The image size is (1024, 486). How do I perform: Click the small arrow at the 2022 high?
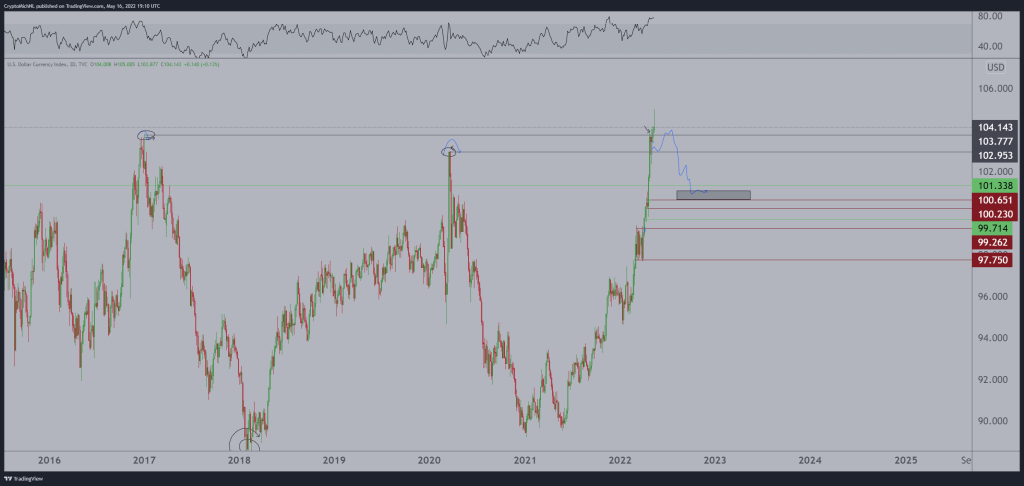tap(645, 128)
